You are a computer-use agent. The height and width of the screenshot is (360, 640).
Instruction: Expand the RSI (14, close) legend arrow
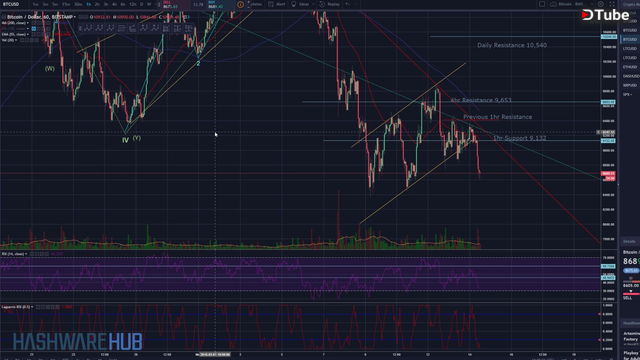(26, 254)
